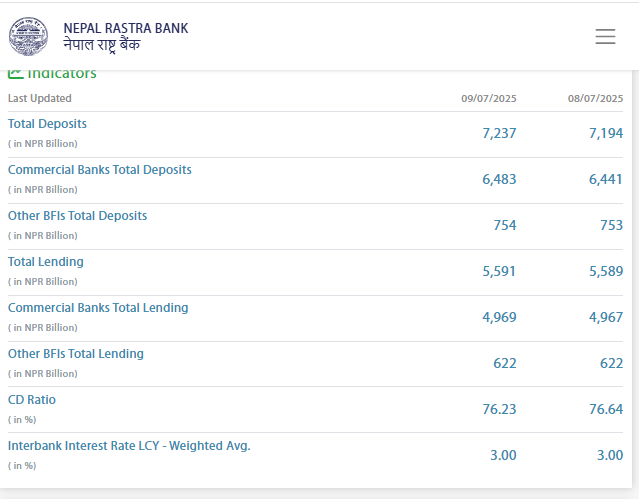The width and height of the screenshot is (639, 499).
Task: Click the Last Updated label
Action: click(x=40, y=98)
